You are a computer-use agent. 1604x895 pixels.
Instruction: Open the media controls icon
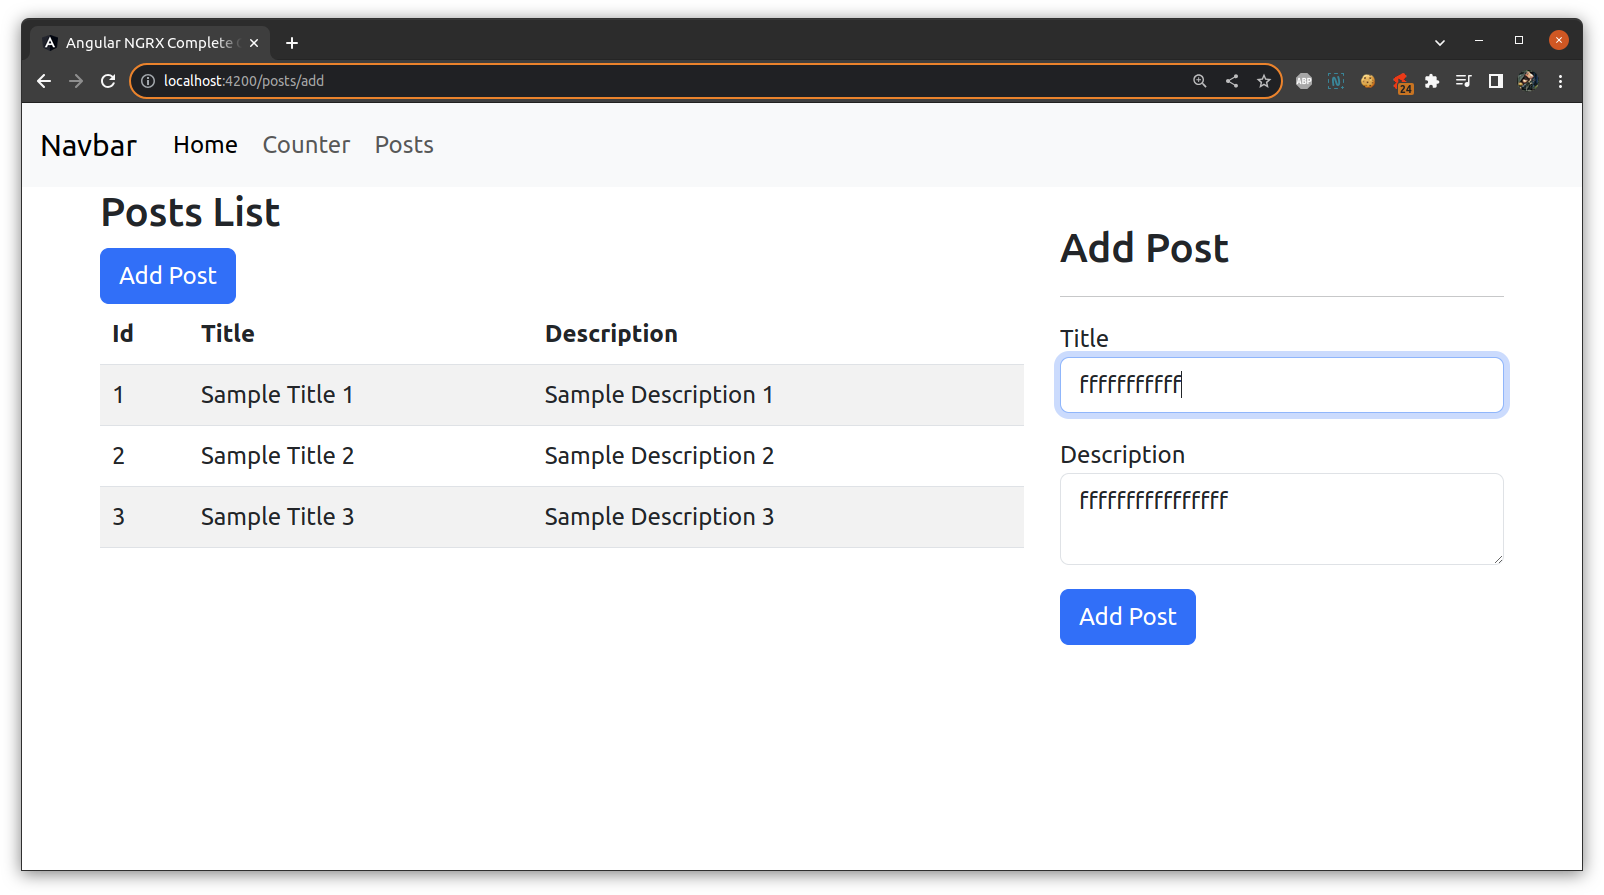(1464, 81)
